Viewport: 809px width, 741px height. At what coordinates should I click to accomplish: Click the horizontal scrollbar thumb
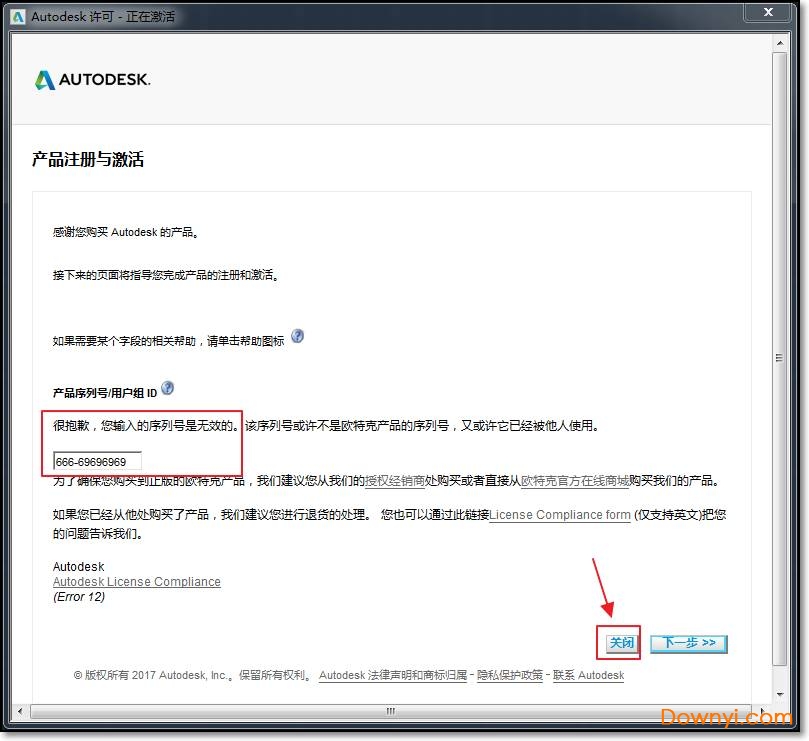pos(390,711)
